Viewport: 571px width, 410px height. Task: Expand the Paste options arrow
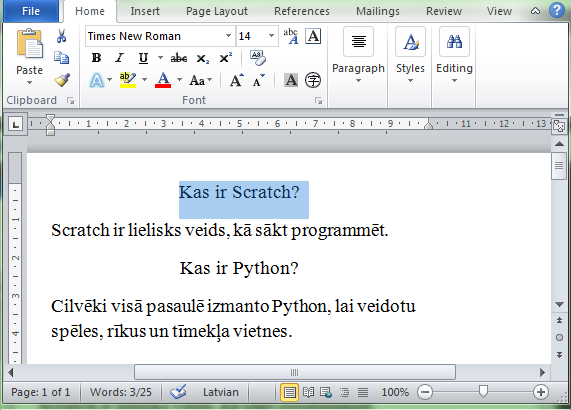(29, 83)
